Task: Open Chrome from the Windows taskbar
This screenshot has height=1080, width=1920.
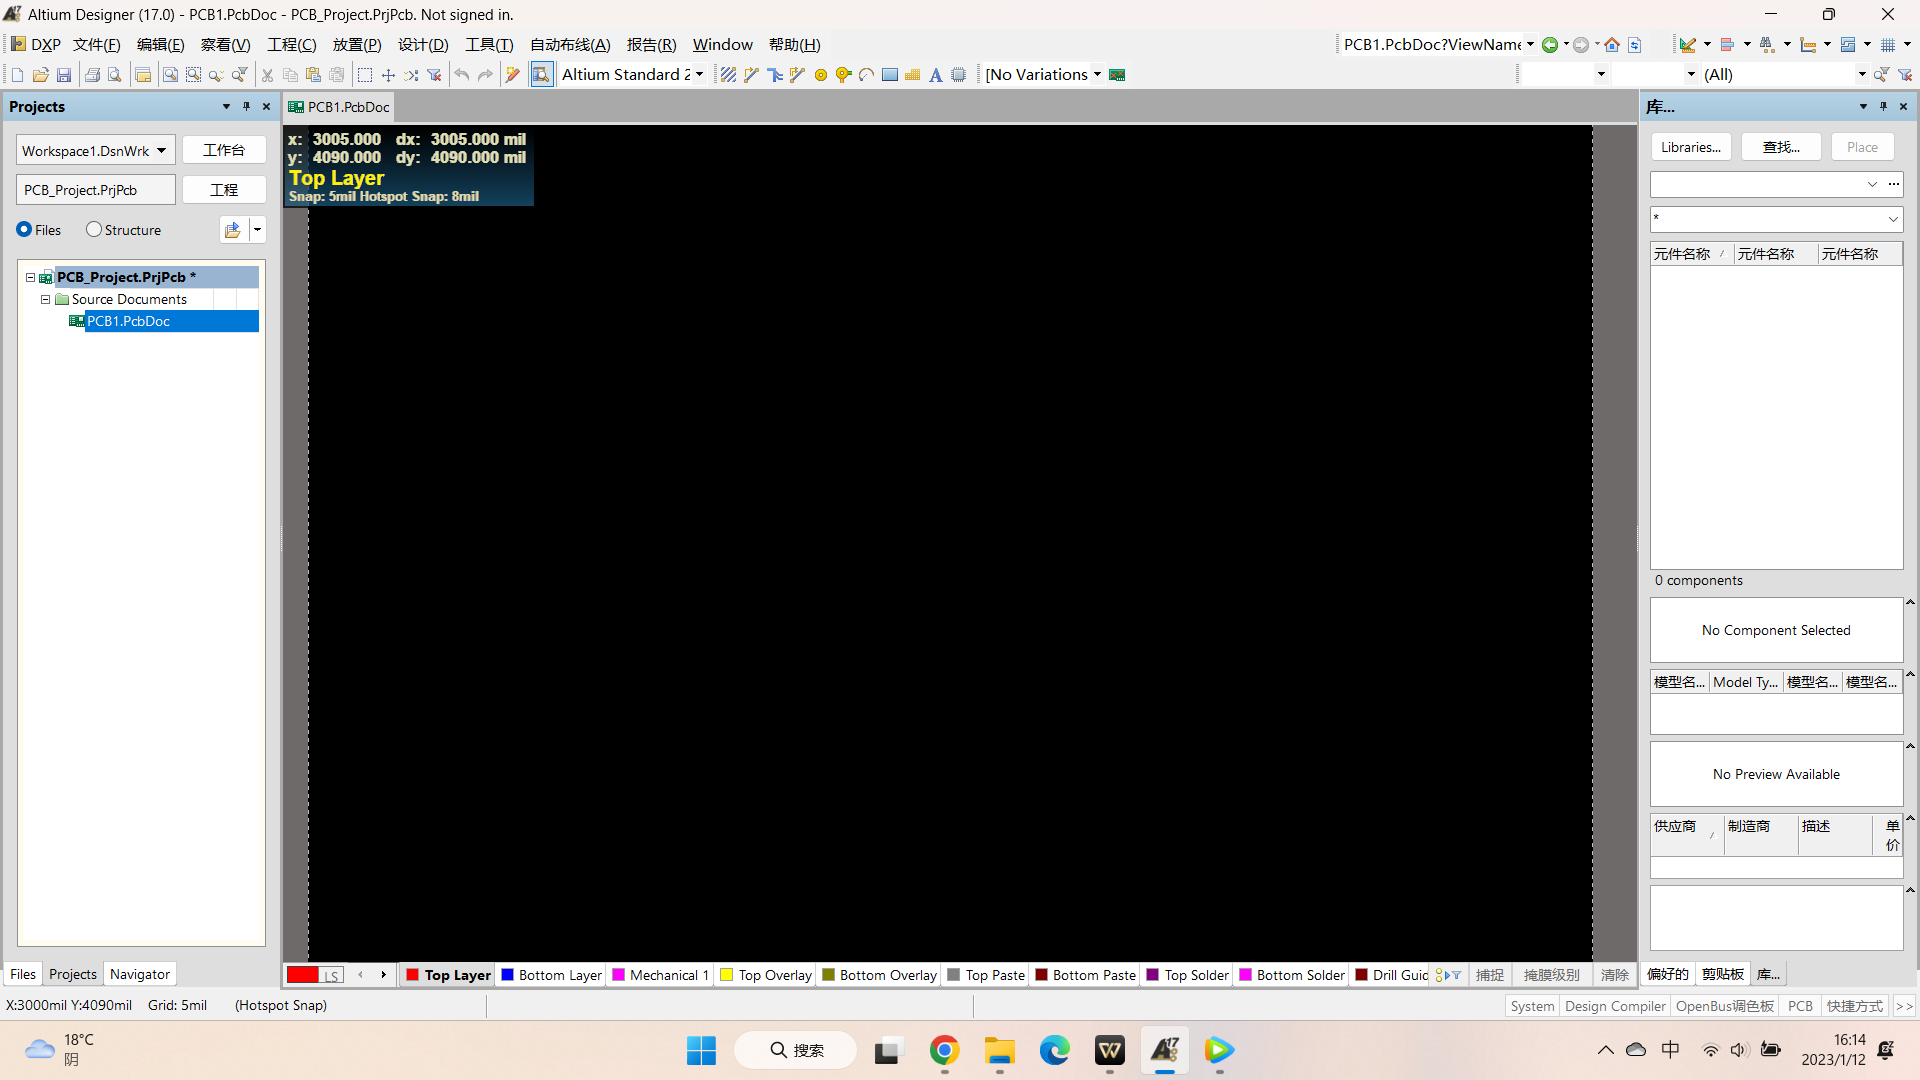Action: pyautogui.click(x=944, y=1050)
